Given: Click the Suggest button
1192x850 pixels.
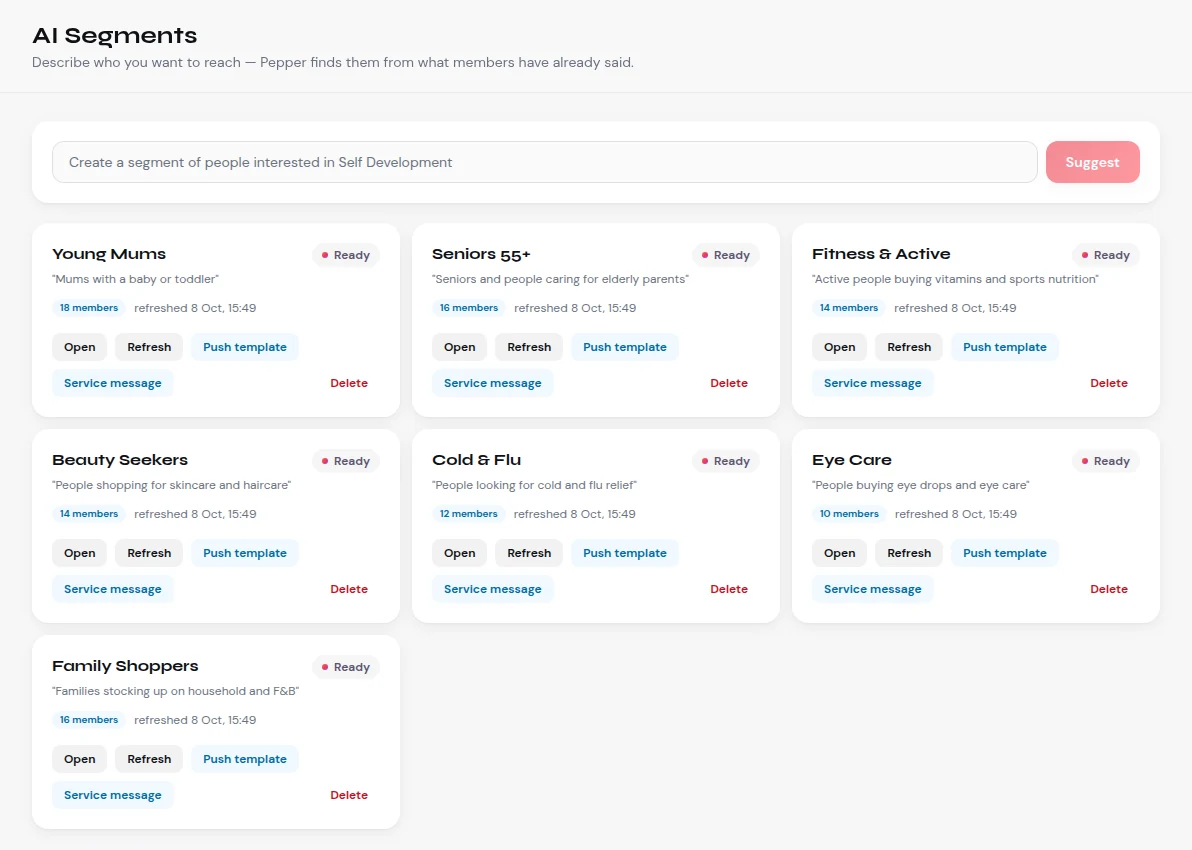Looking at the screenshot, I should pos(1092,162).
